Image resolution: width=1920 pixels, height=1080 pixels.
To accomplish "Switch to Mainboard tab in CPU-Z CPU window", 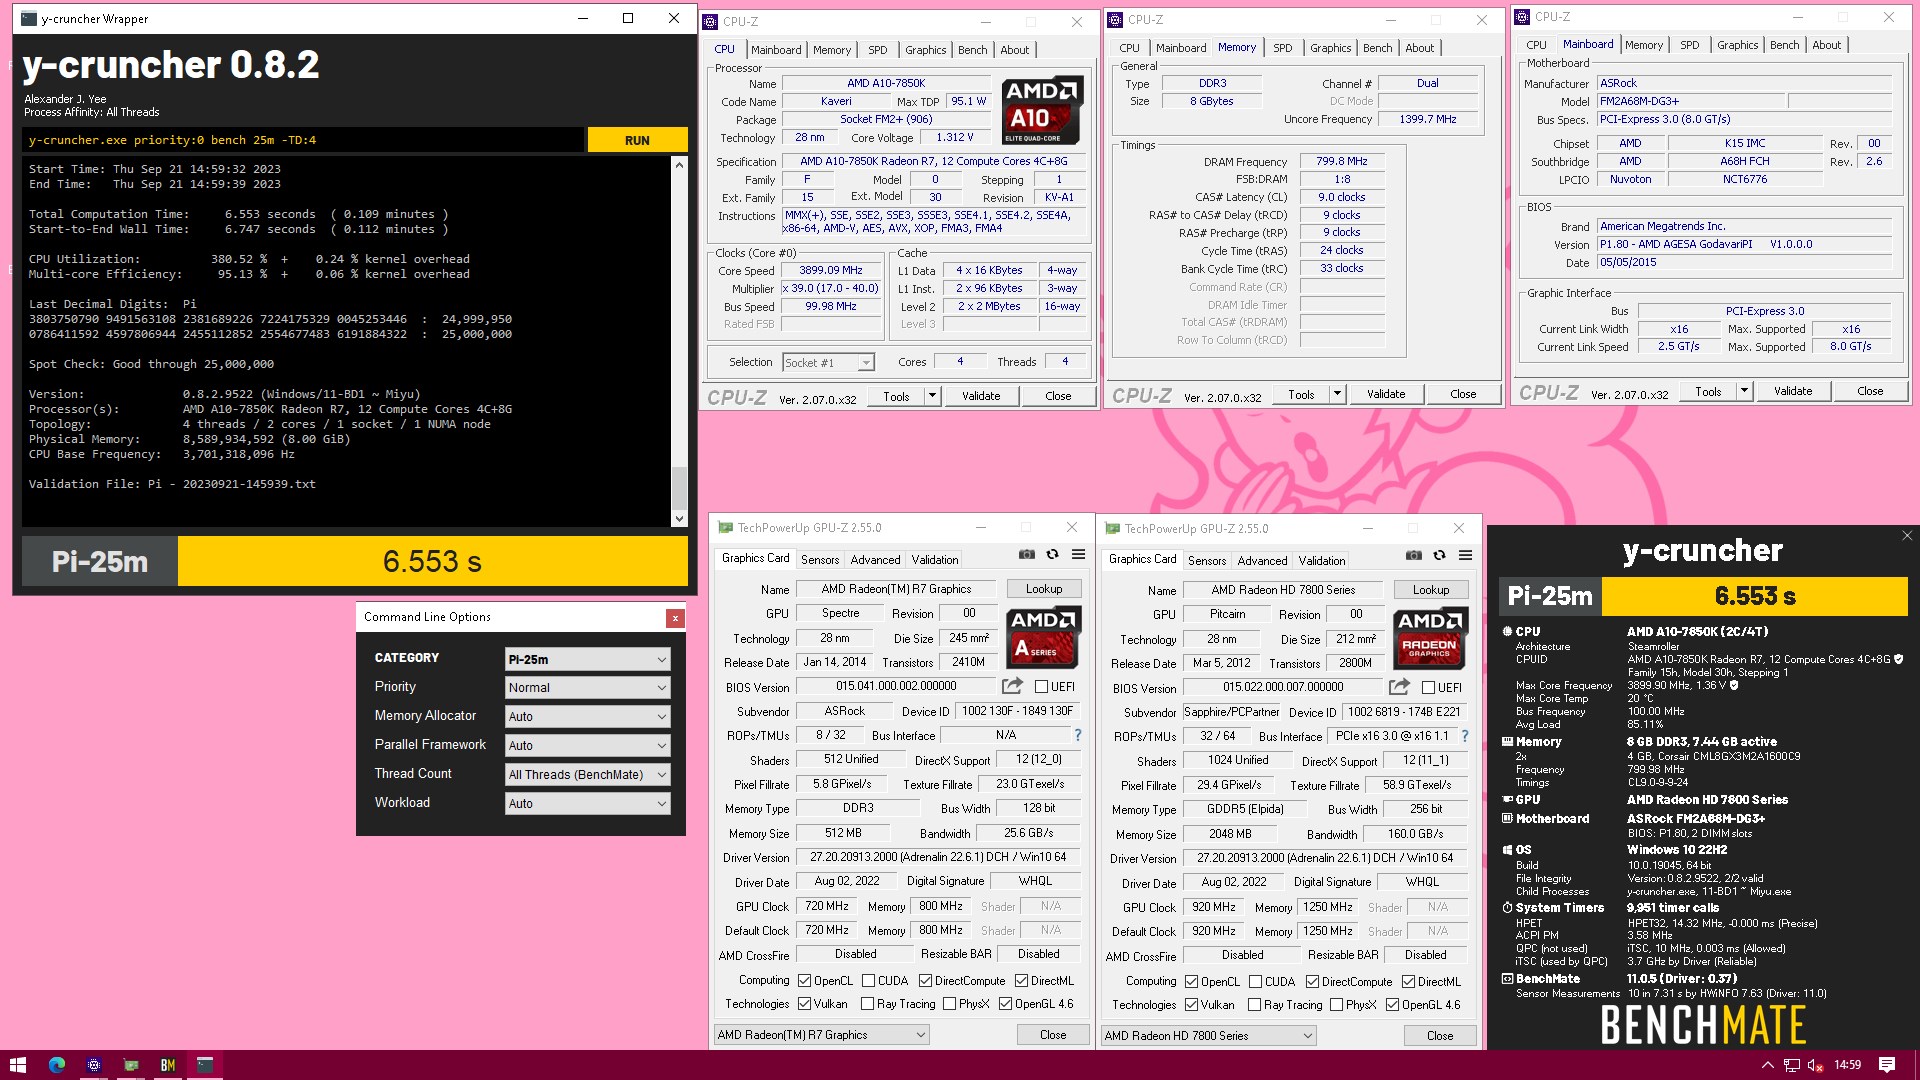I will (776, 50).
